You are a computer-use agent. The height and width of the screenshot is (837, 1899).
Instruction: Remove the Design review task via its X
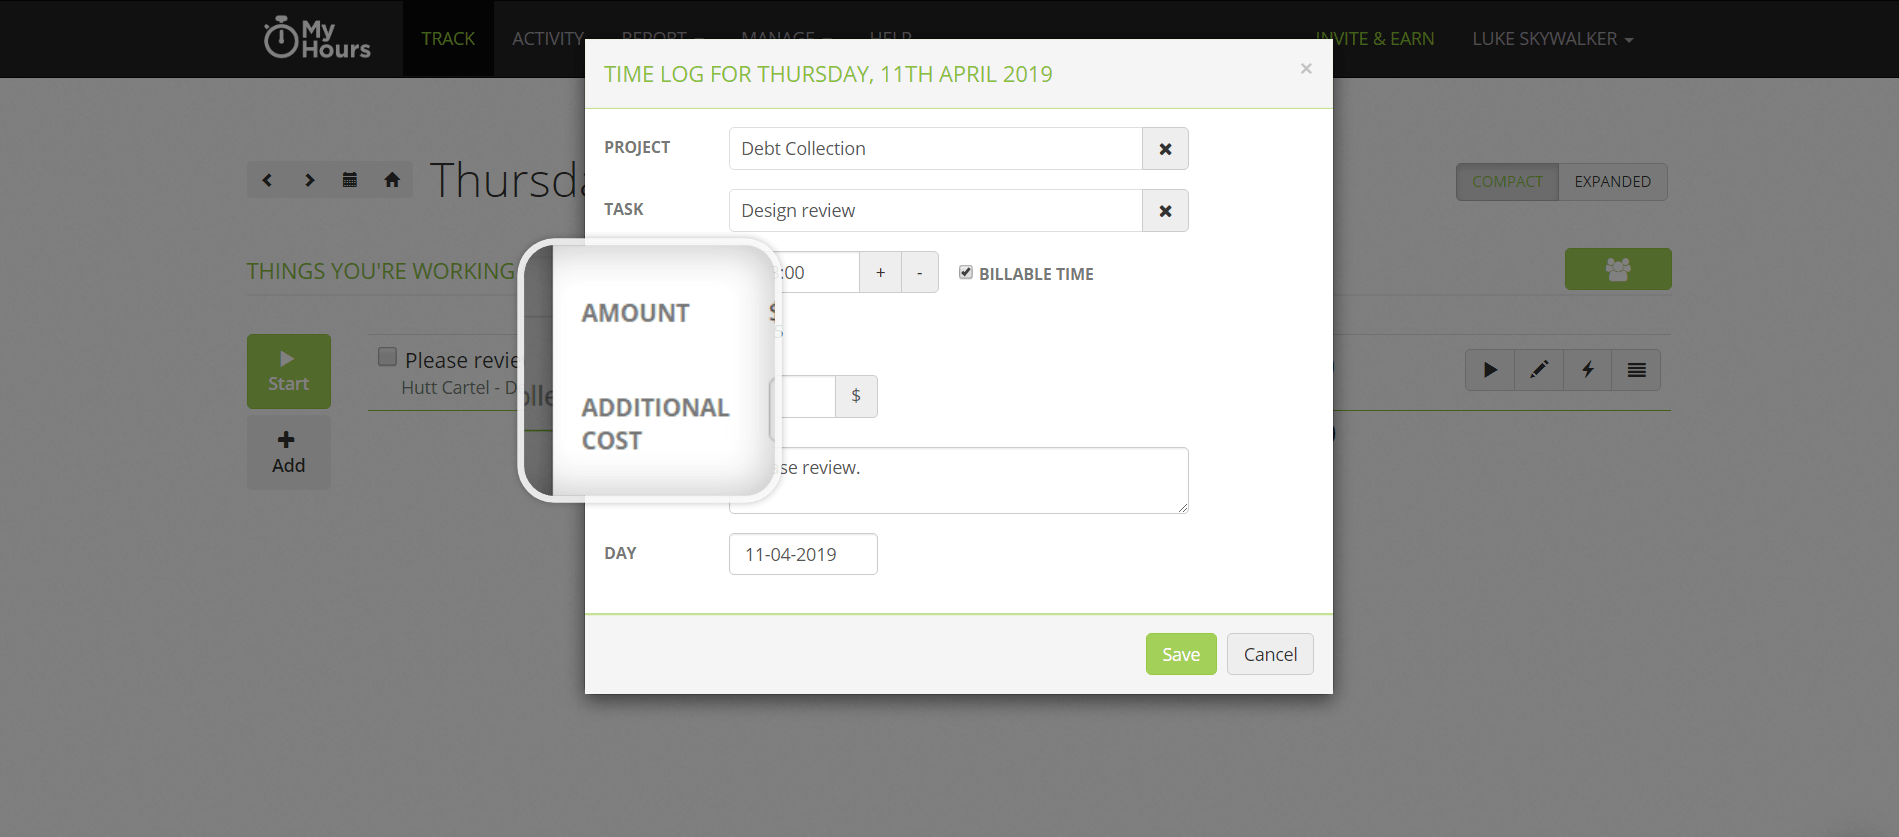(x=1164, y=210)
